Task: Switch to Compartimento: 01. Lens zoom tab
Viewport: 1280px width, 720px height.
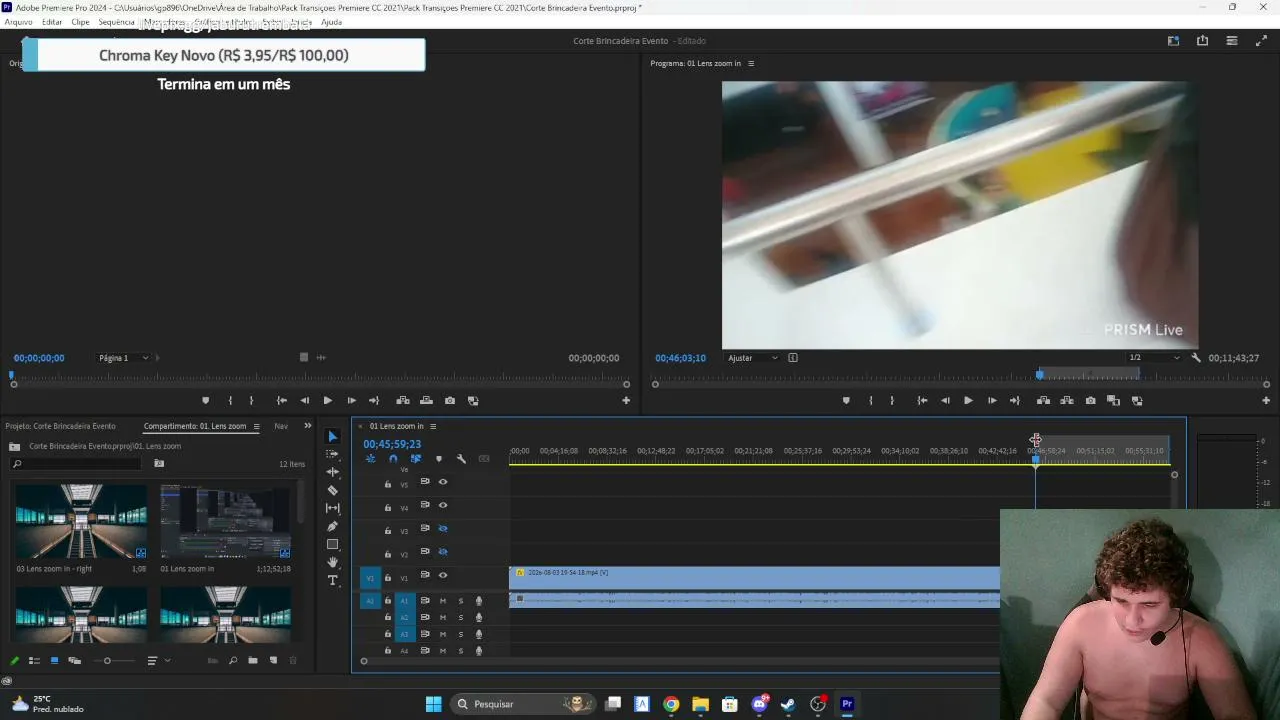Action: [195, 426]
